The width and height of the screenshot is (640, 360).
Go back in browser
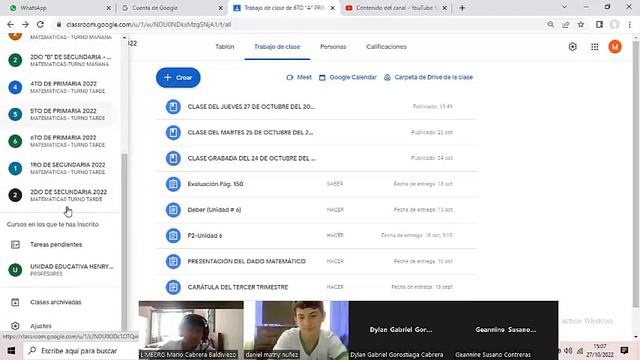[10, 24]
